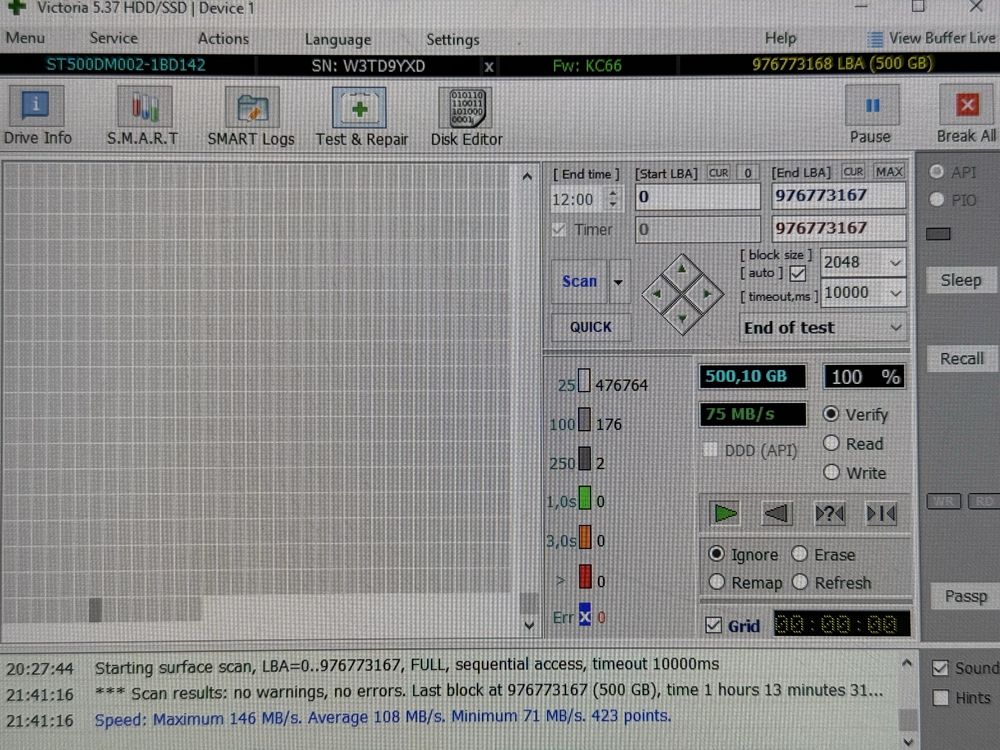Toggle the Grid checkbox

(x=714, y=625)
